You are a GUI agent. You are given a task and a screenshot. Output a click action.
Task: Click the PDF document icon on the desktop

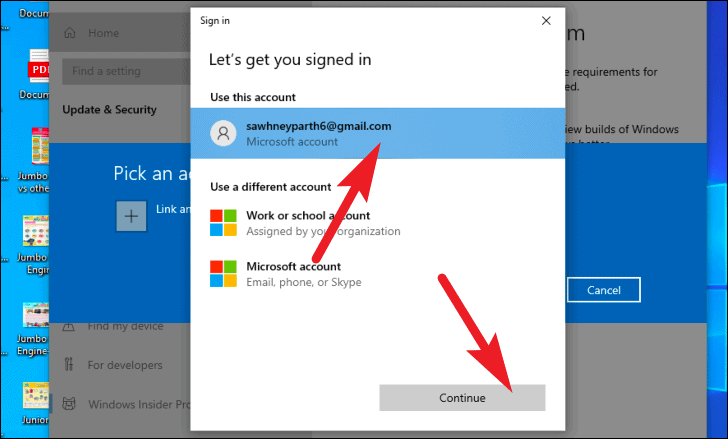click(39, 66)
